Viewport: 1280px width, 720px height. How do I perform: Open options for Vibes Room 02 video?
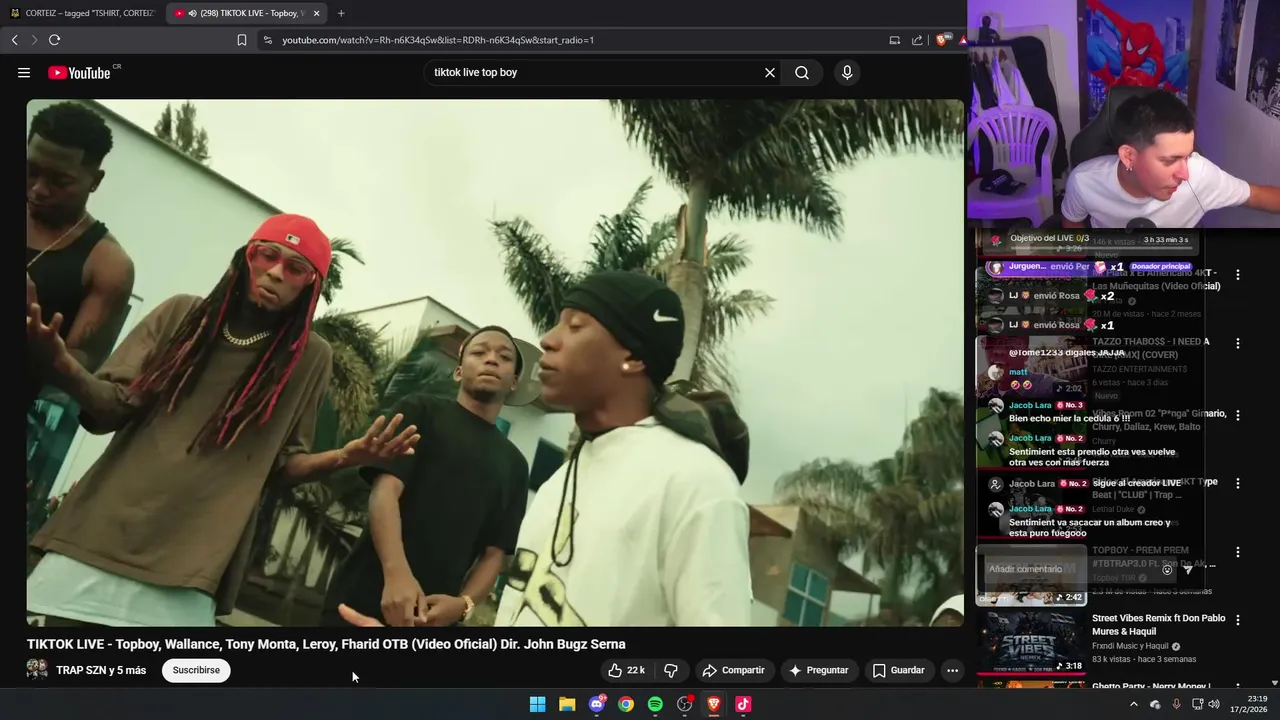[1237, 414]
